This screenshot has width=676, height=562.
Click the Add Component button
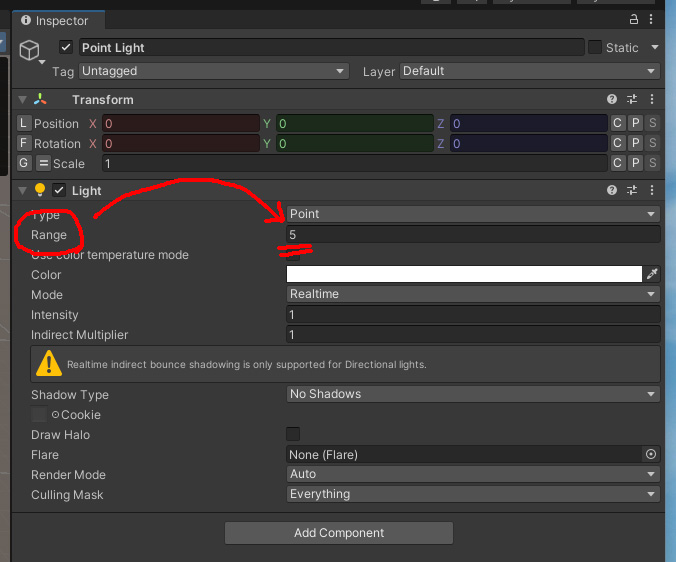pyautogui.click(x=338, y=533)
